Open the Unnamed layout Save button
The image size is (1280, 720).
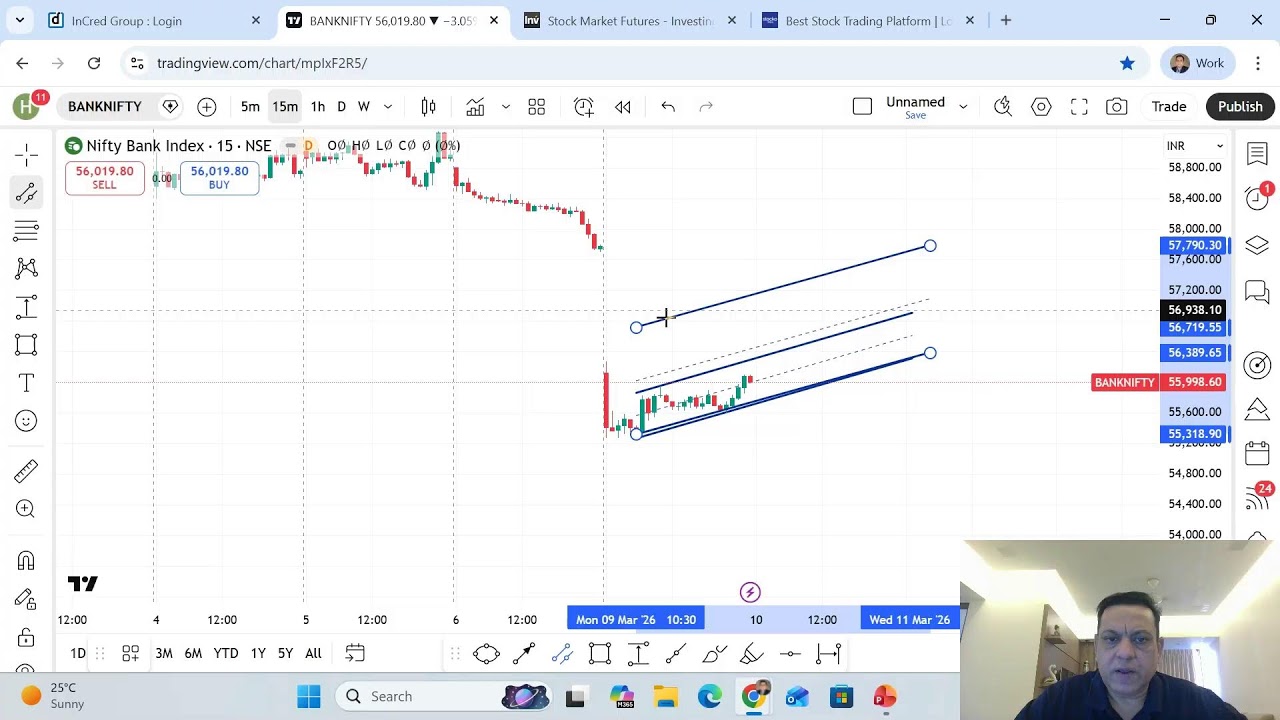(915, 107)
